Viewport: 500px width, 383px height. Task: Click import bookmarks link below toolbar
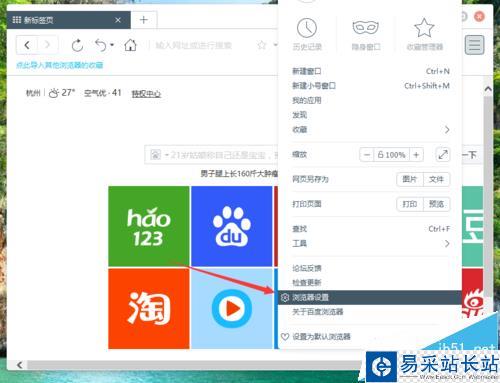click(59, 65)
